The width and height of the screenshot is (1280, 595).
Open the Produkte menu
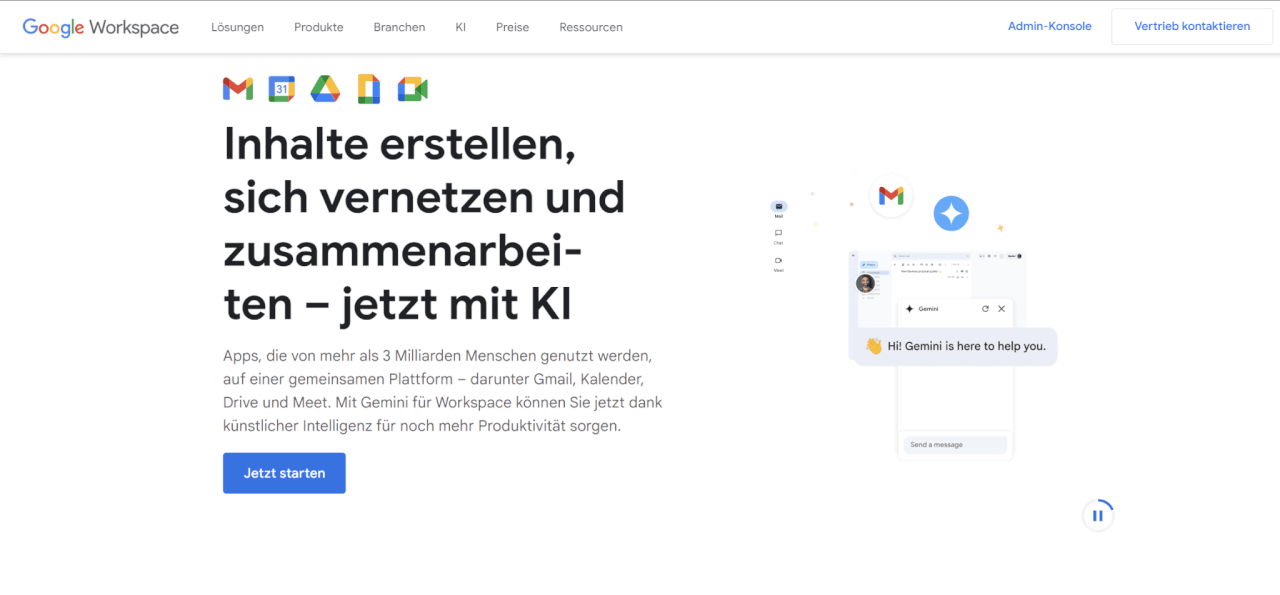318,27
